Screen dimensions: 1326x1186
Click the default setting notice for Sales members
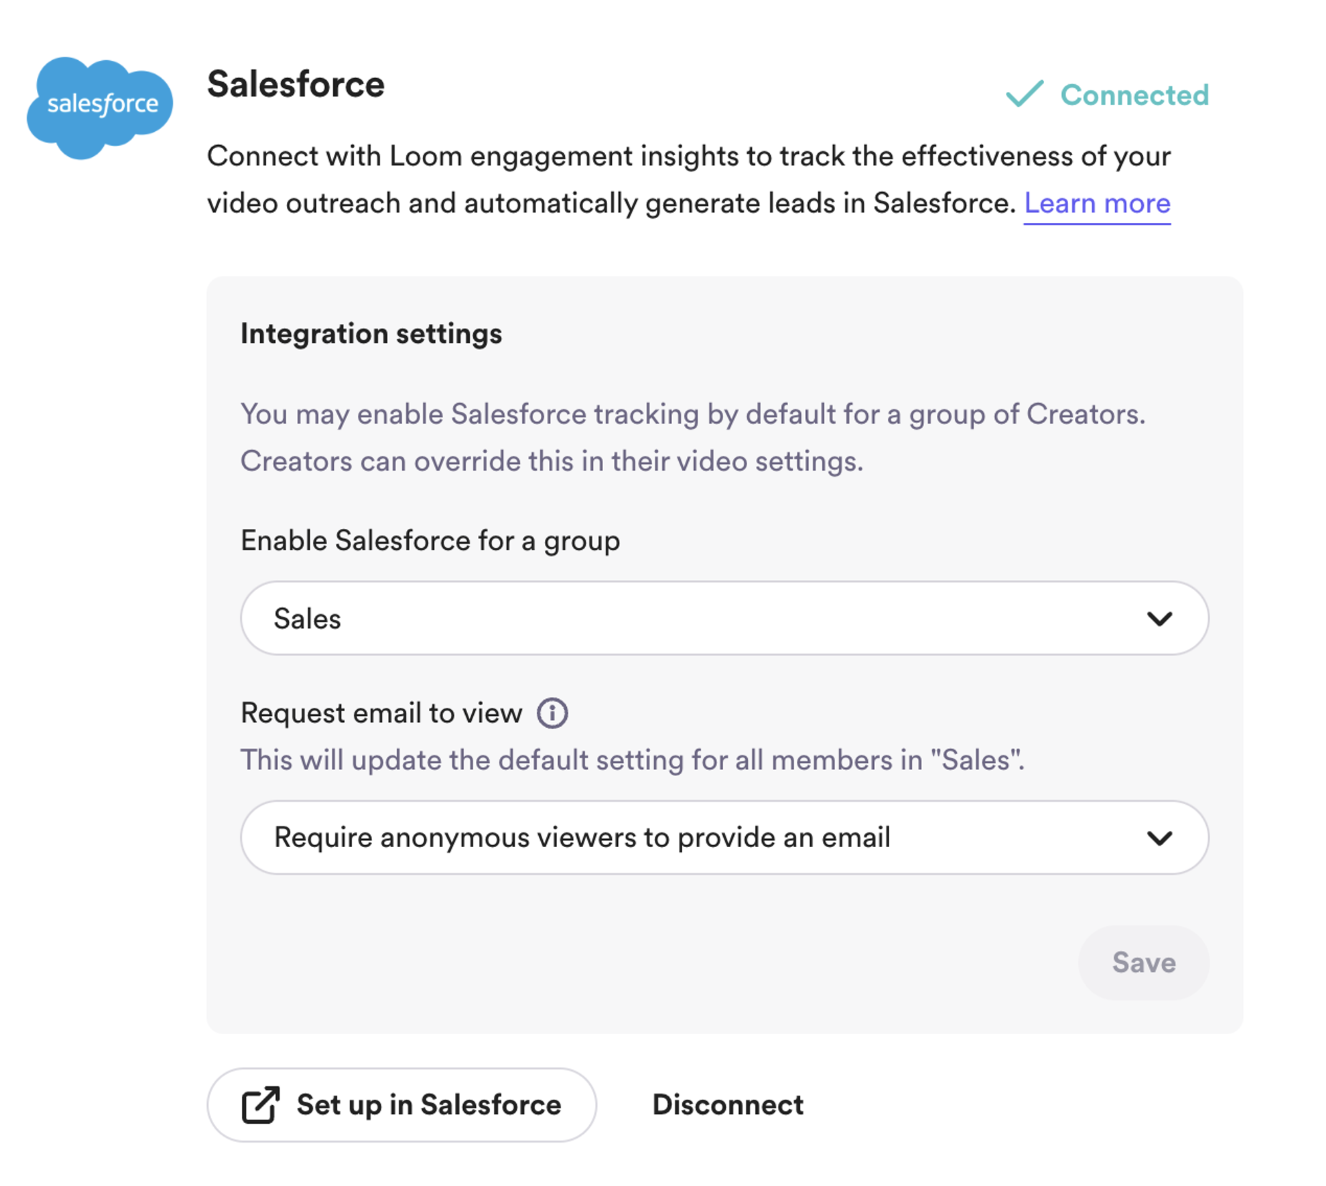point(632,760)
